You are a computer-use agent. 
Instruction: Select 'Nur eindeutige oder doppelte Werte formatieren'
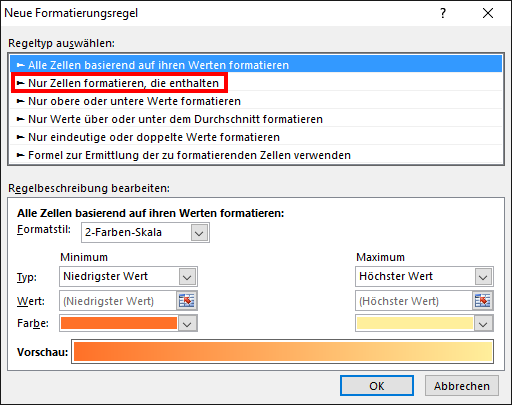256,137
